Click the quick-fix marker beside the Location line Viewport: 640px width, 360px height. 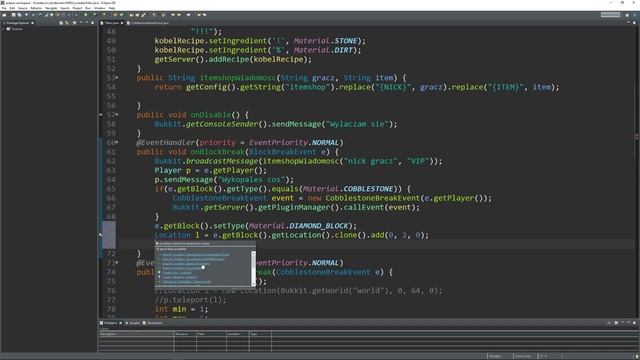(101, 235)
